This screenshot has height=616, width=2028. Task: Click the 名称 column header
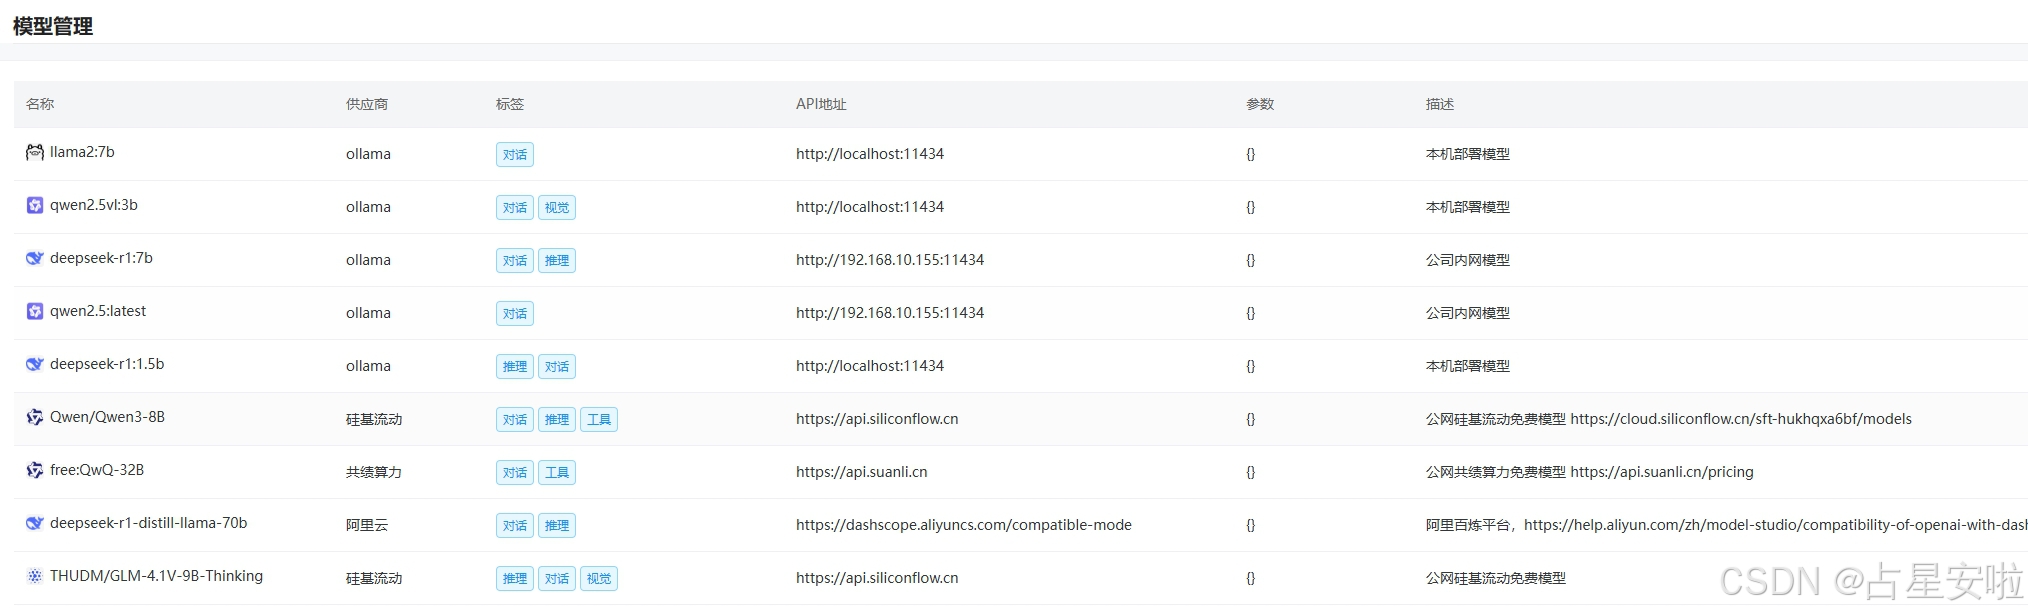[40, 104]
